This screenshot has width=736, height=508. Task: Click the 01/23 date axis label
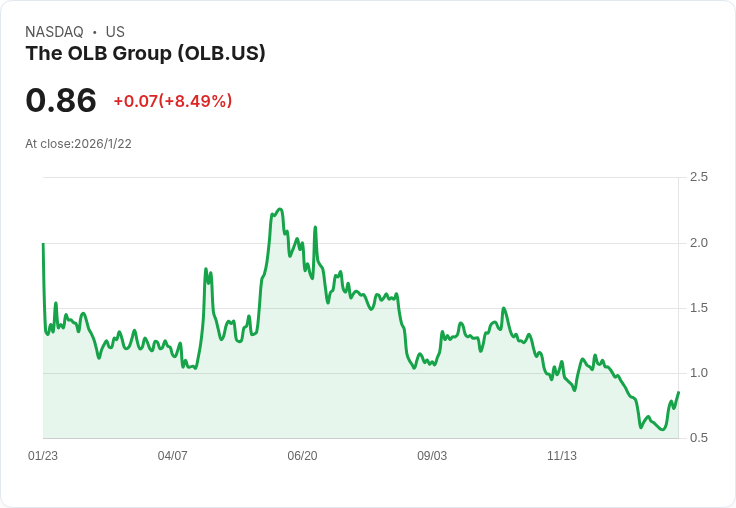point(43,456)
